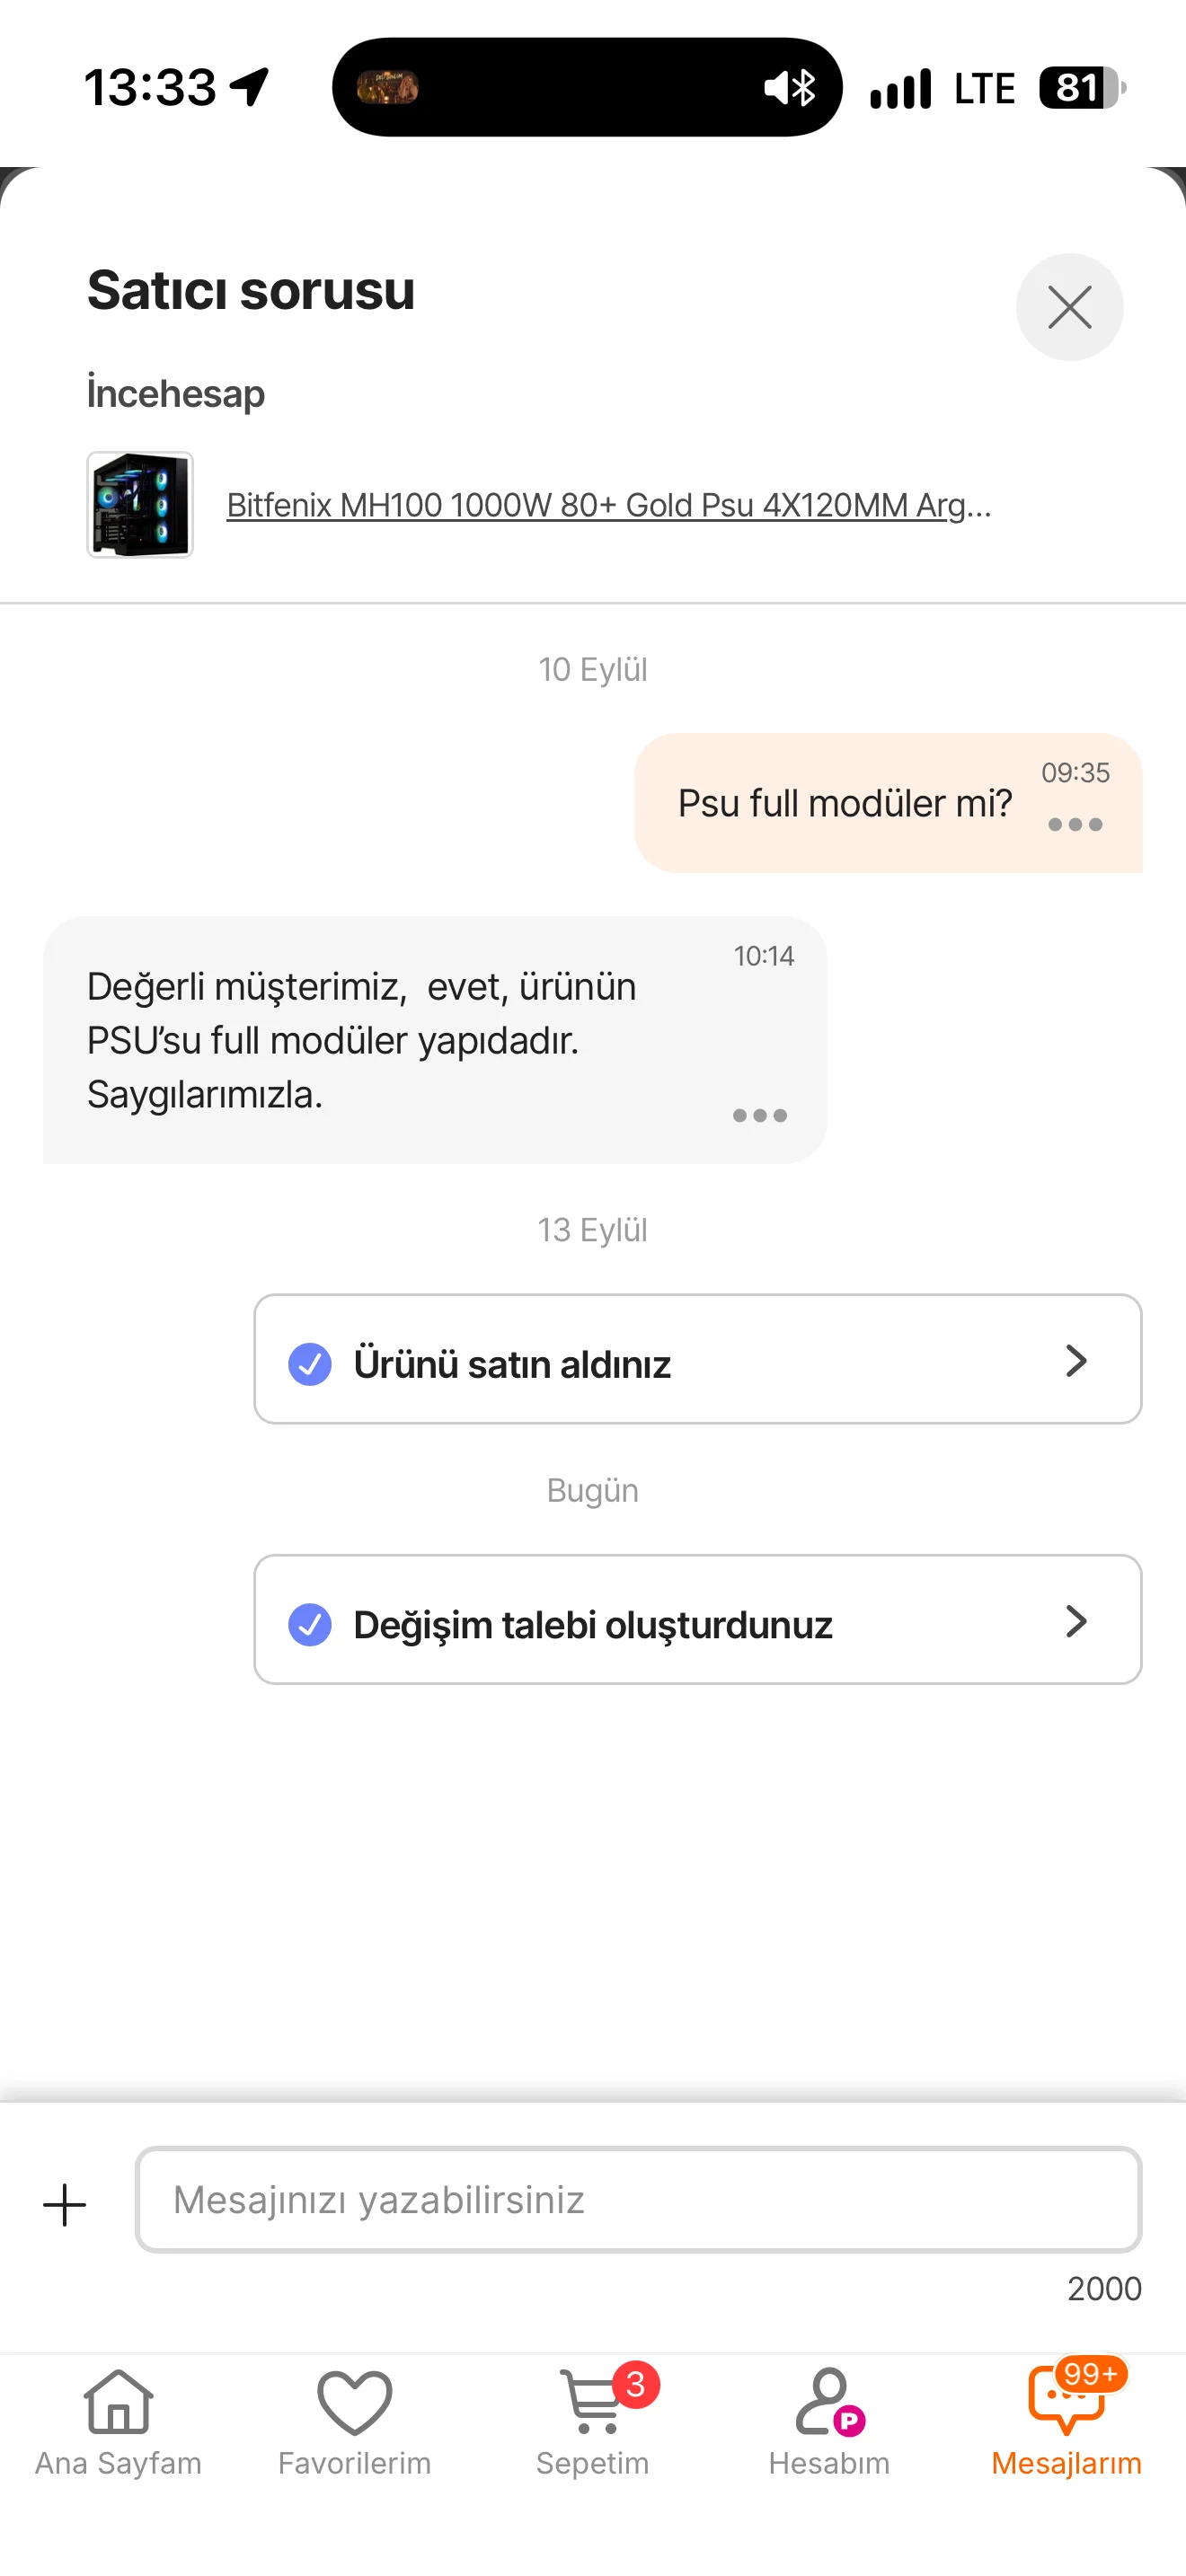Go to Ana Sayfam home tab
The width and height of the screenshot is (1186, 2576).
coord(118,2422)
